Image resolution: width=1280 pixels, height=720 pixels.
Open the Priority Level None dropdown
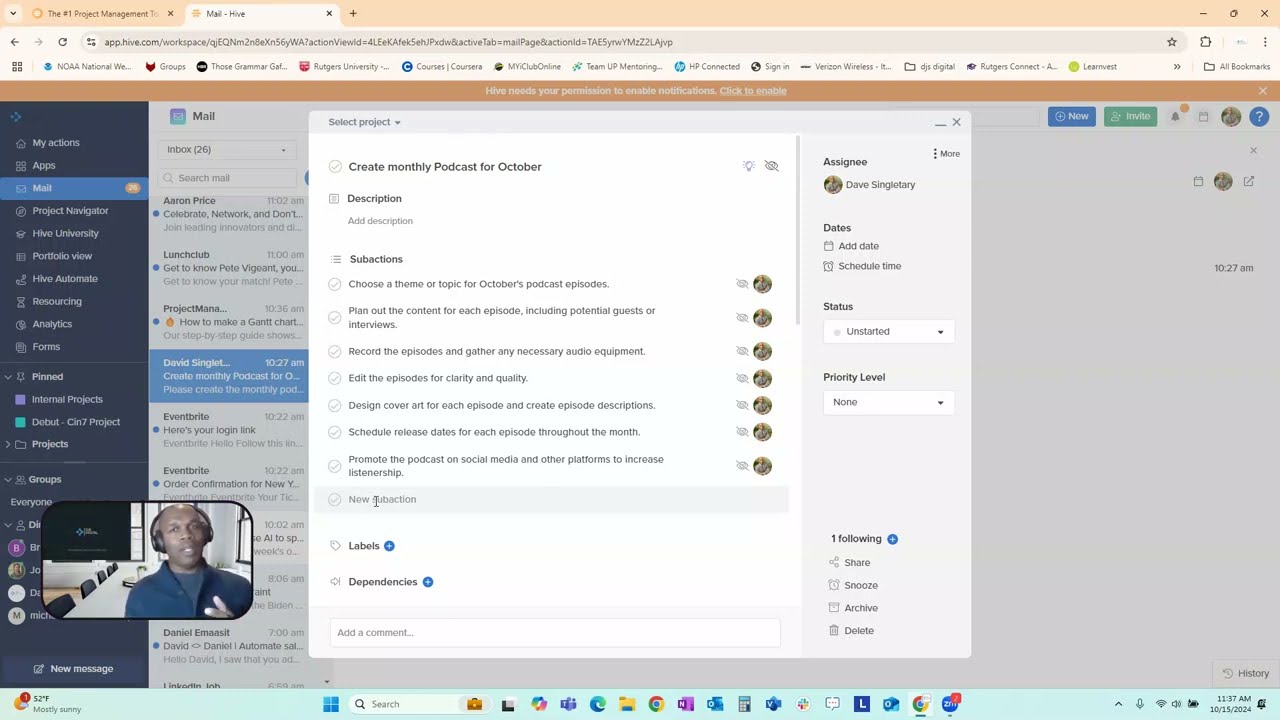[888, 402]
